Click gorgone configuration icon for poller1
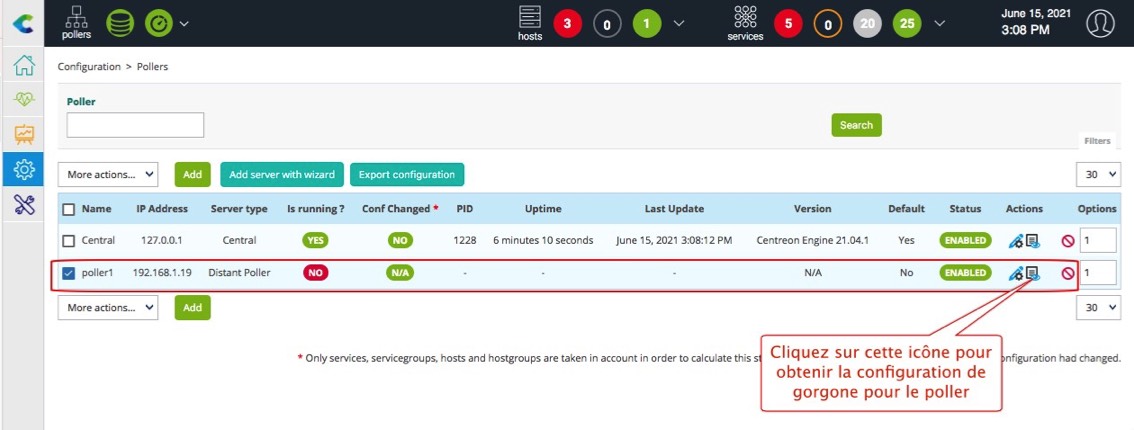This screenshot has width=1134, height=430. [1032, 273]
